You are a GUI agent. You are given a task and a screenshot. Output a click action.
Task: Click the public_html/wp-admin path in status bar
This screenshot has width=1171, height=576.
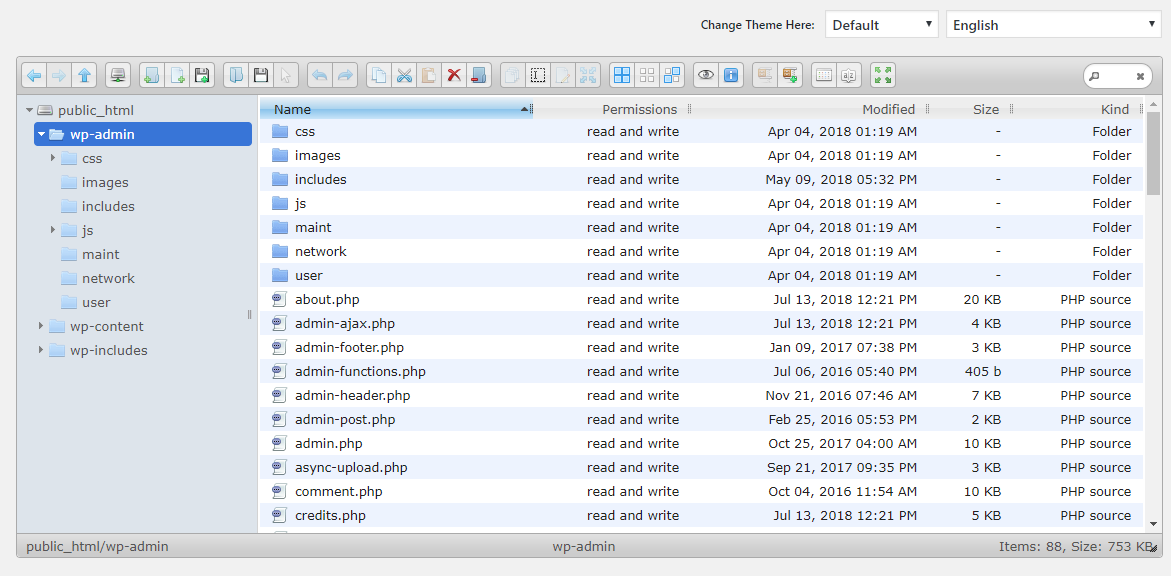pyautogui.click(x=97, y=546)
